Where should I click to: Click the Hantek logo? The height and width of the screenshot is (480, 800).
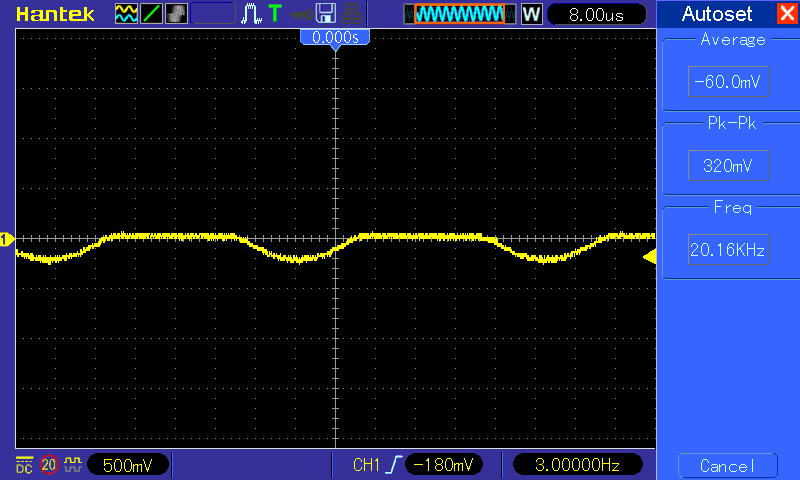point(55,14)
